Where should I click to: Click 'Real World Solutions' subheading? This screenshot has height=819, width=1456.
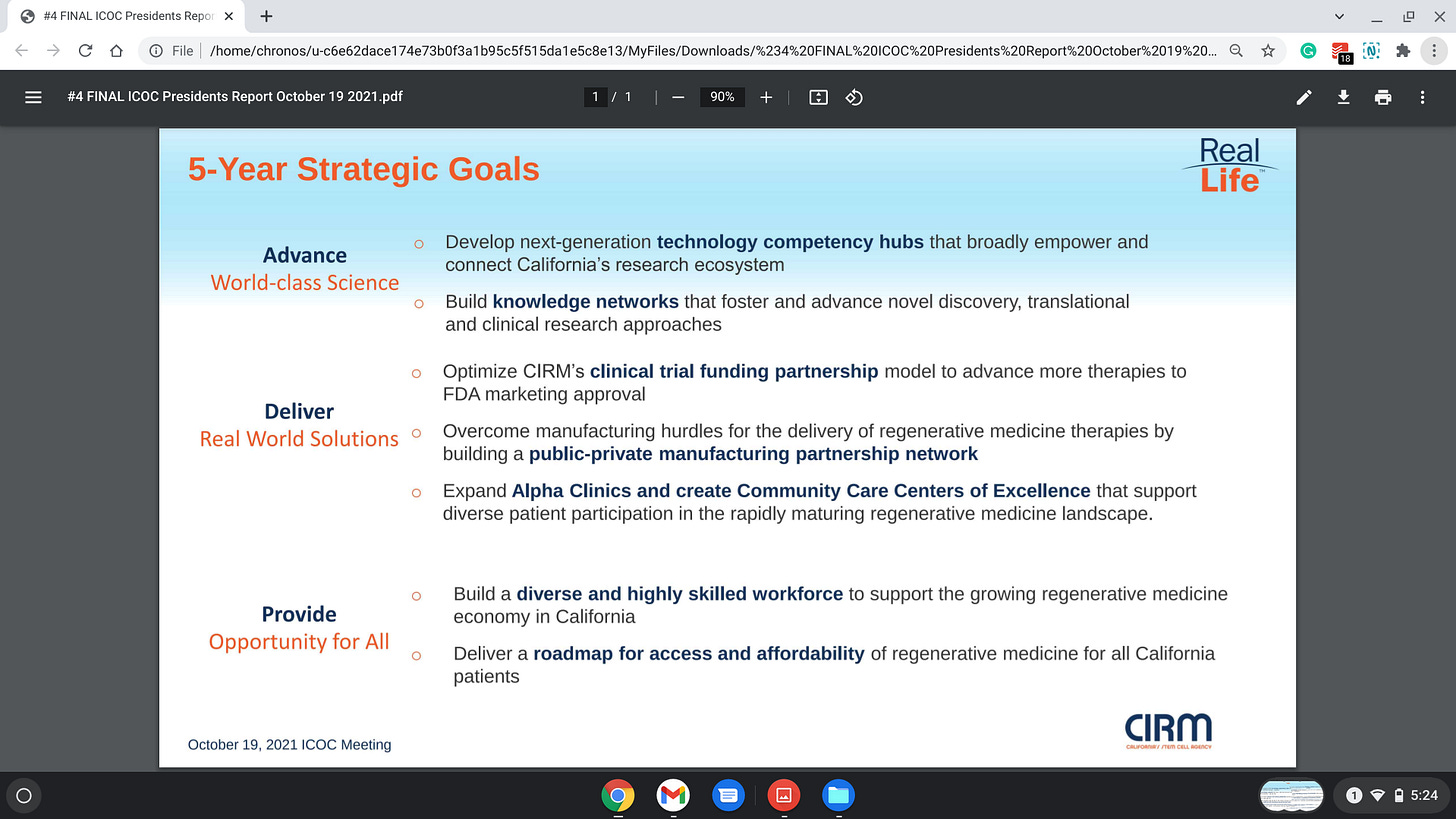coord(299,439)
